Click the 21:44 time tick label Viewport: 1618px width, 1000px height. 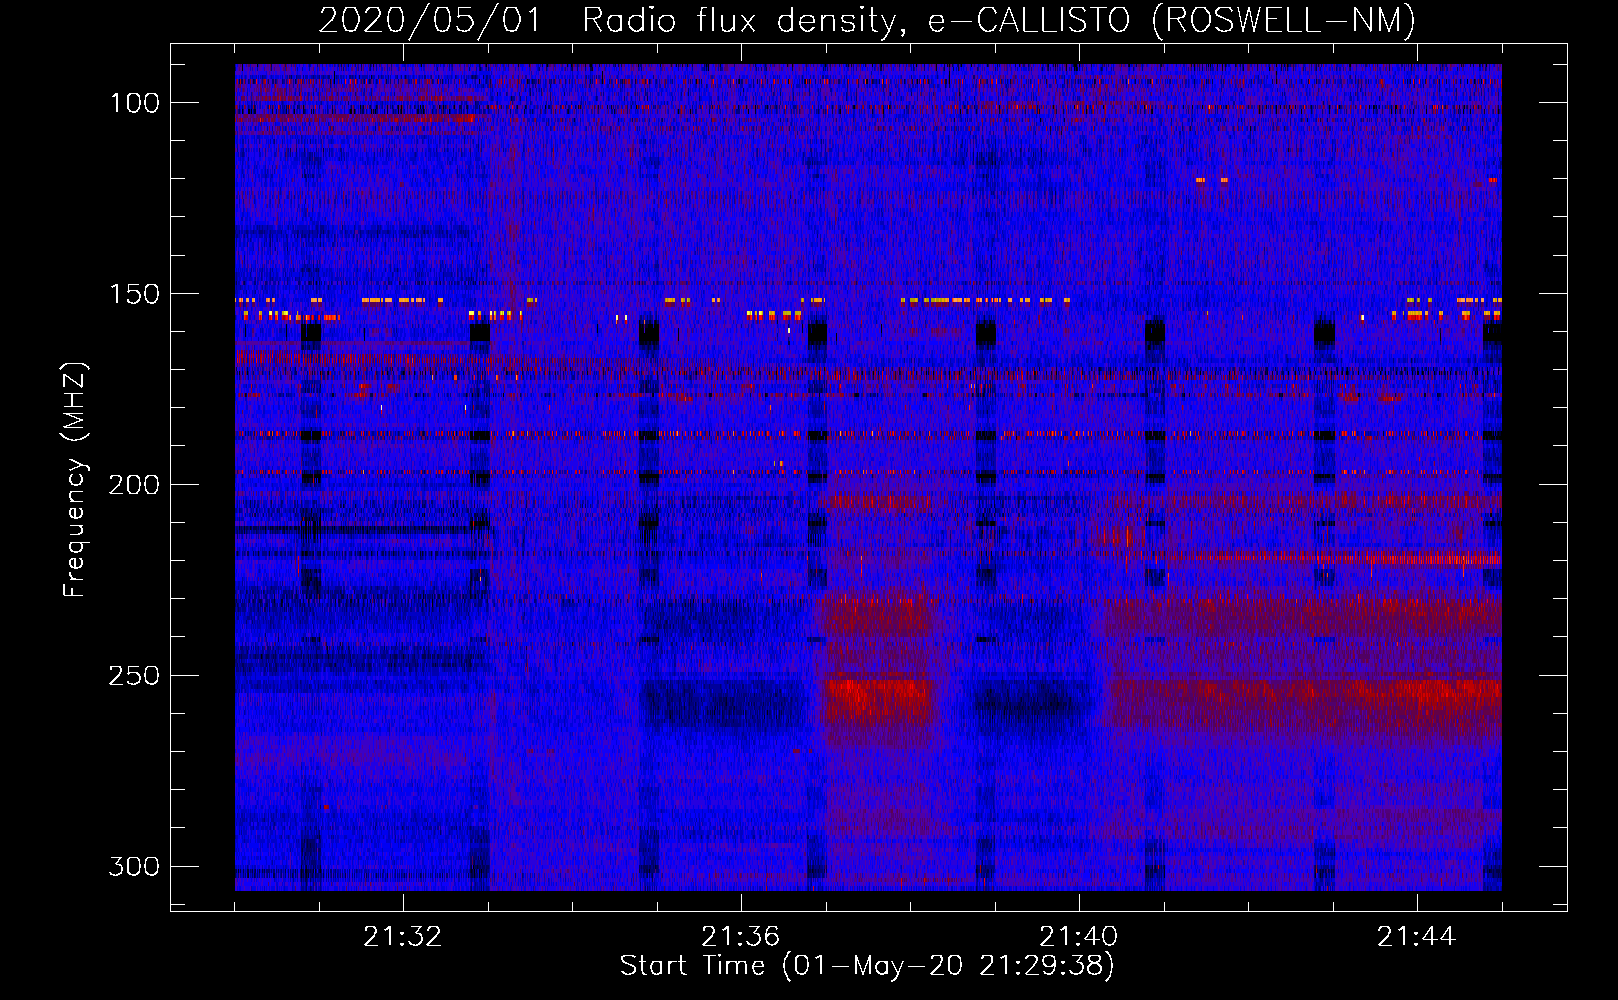point(1417,937)
